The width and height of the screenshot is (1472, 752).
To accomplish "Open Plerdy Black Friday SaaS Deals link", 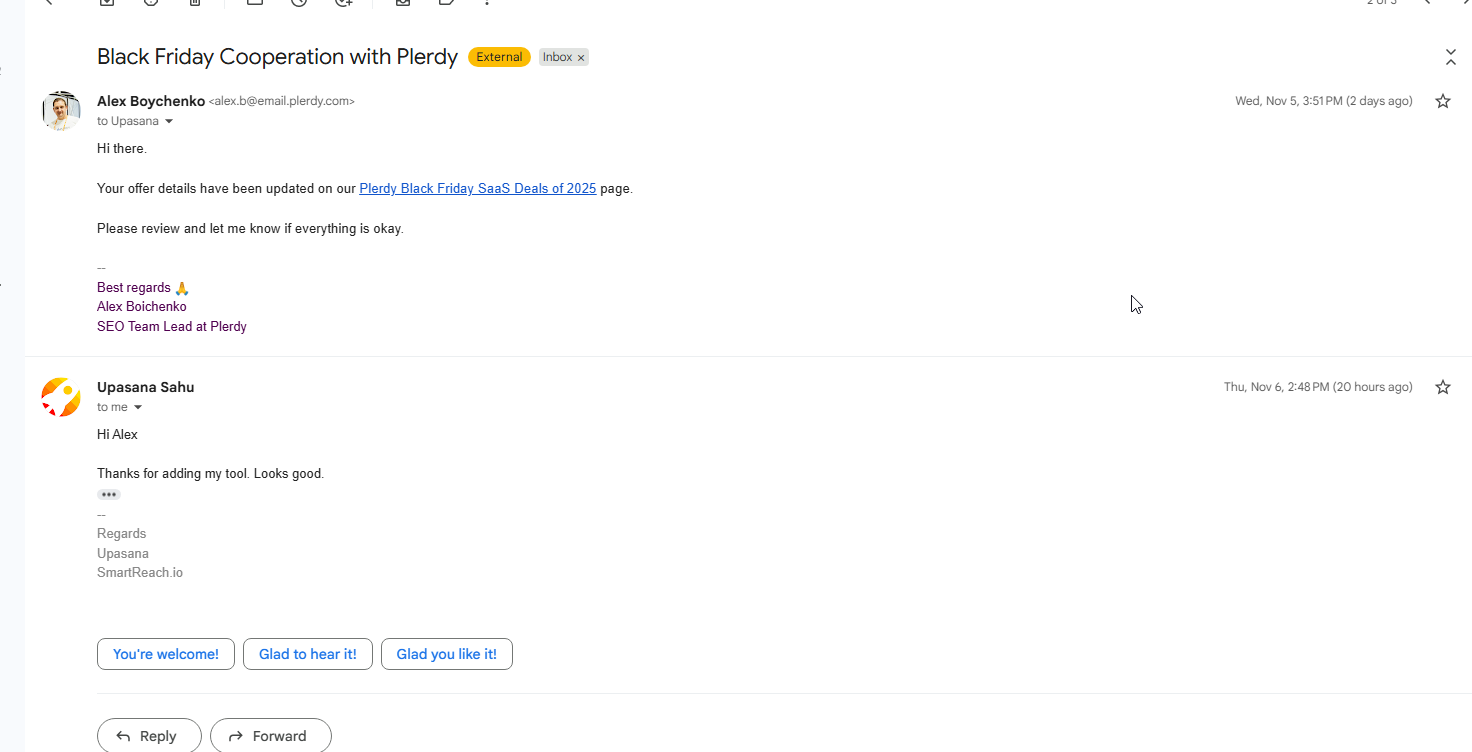I will coord(477,188).
